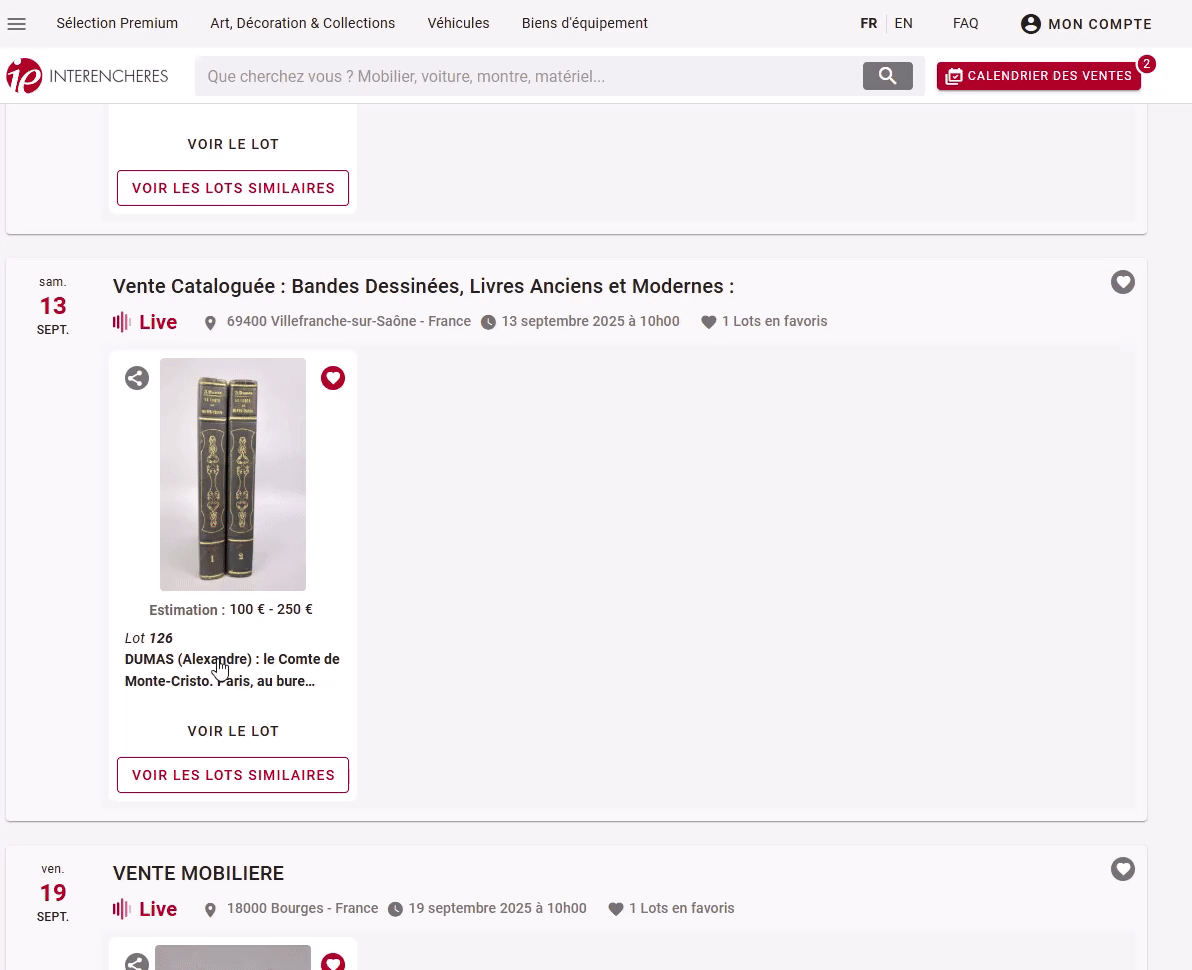Click Voir les lots similaires for Dumas lot
1192x970 pixels.
(x=233, y=775)
